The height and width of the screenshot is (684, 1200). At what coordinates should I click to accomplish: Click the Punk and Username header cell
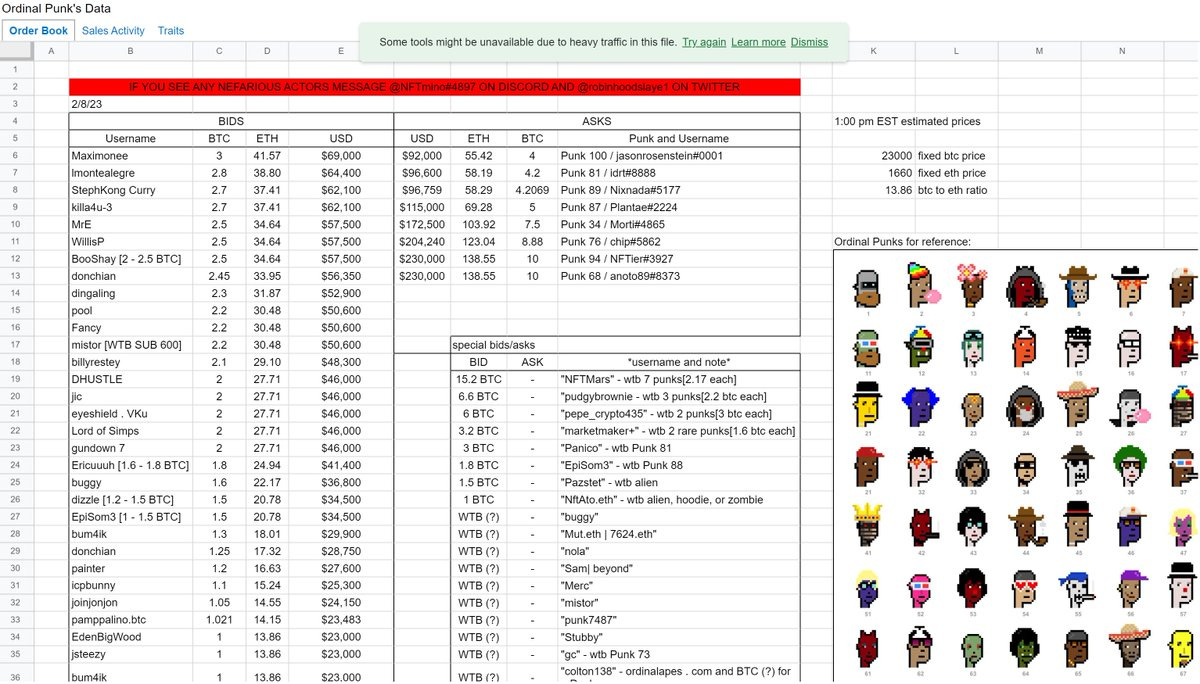pos(679,139)
